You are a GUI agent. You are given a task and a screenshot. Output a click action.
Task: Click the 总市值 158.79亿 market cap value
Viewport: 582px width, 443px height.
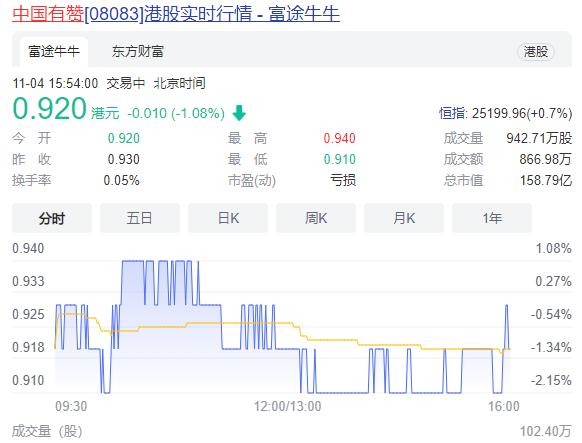point(546,181)
